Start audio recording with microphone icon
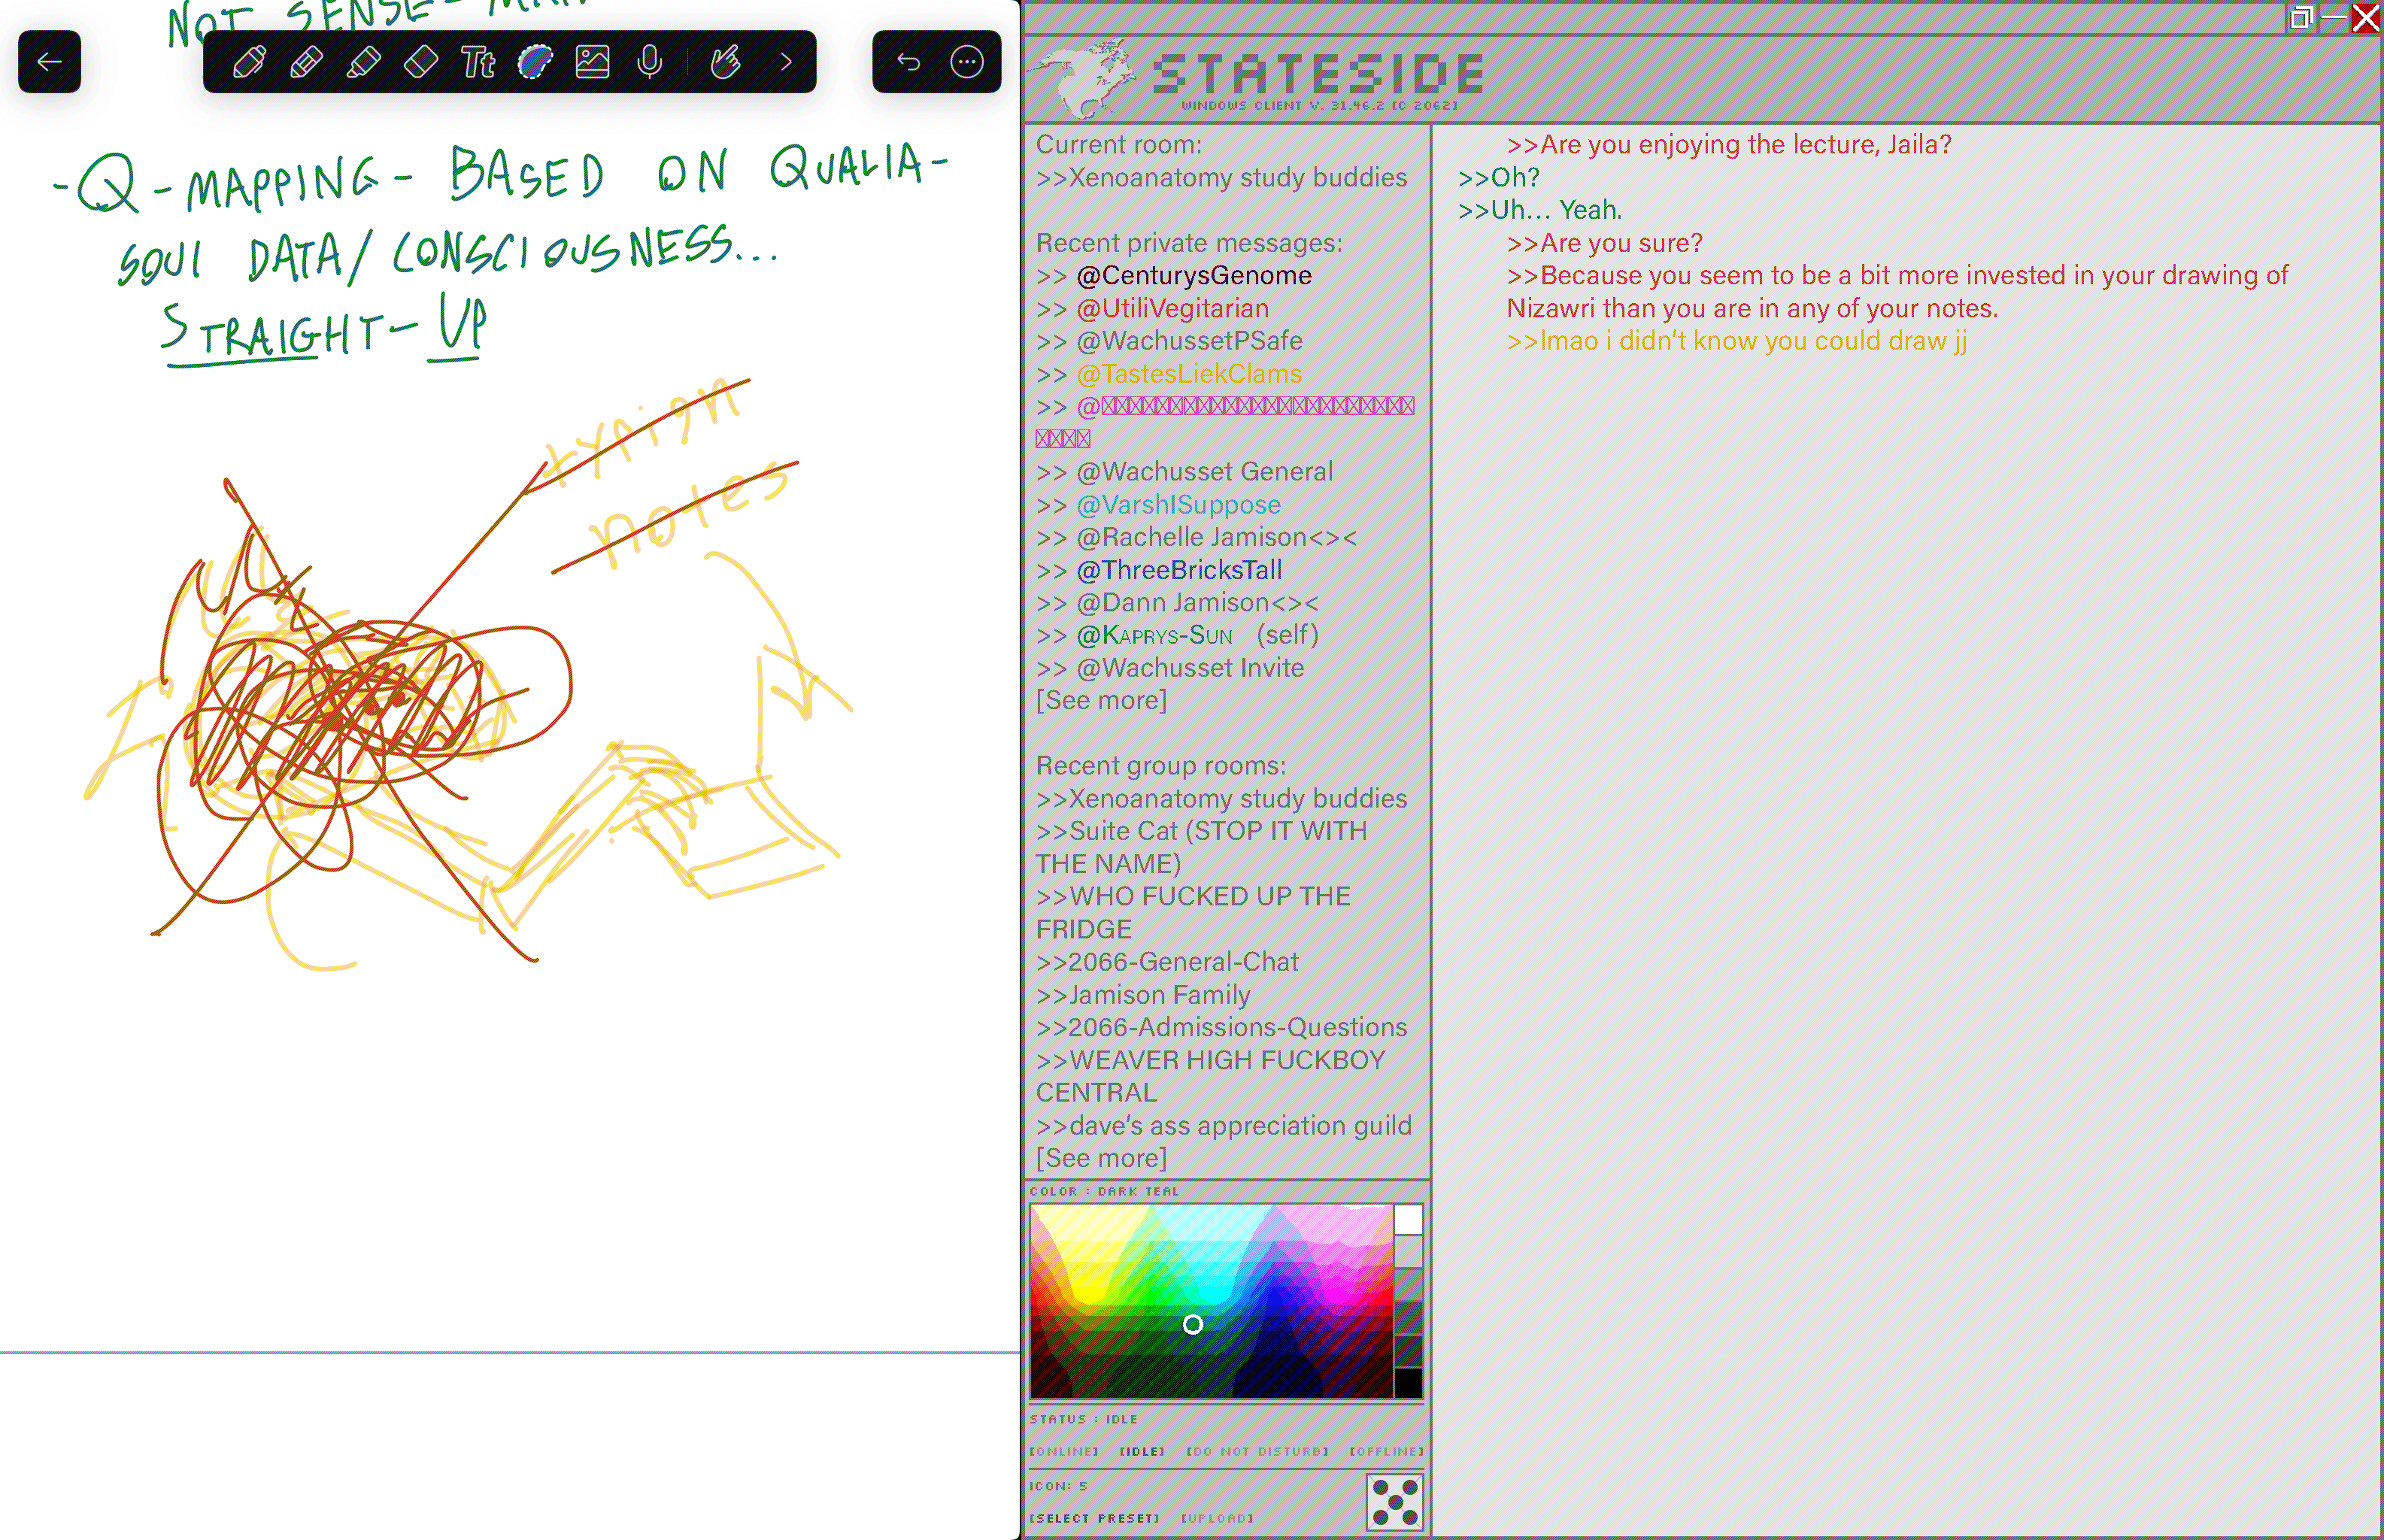This screenshot has height=1540, width=2384. pos(649,62)
